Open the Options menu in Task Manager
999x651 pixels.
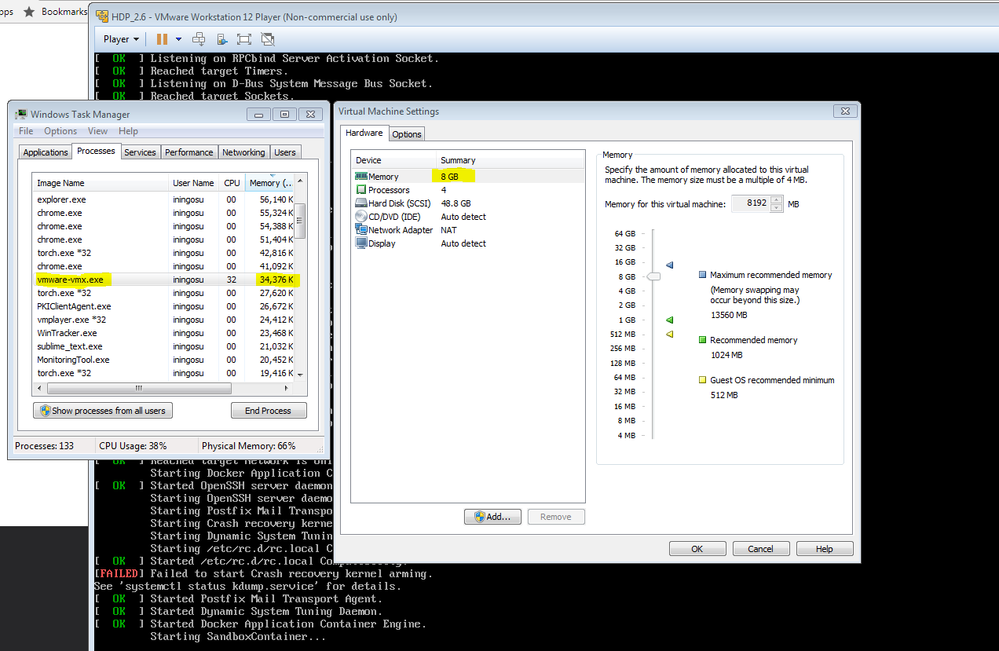click(60, 130)
